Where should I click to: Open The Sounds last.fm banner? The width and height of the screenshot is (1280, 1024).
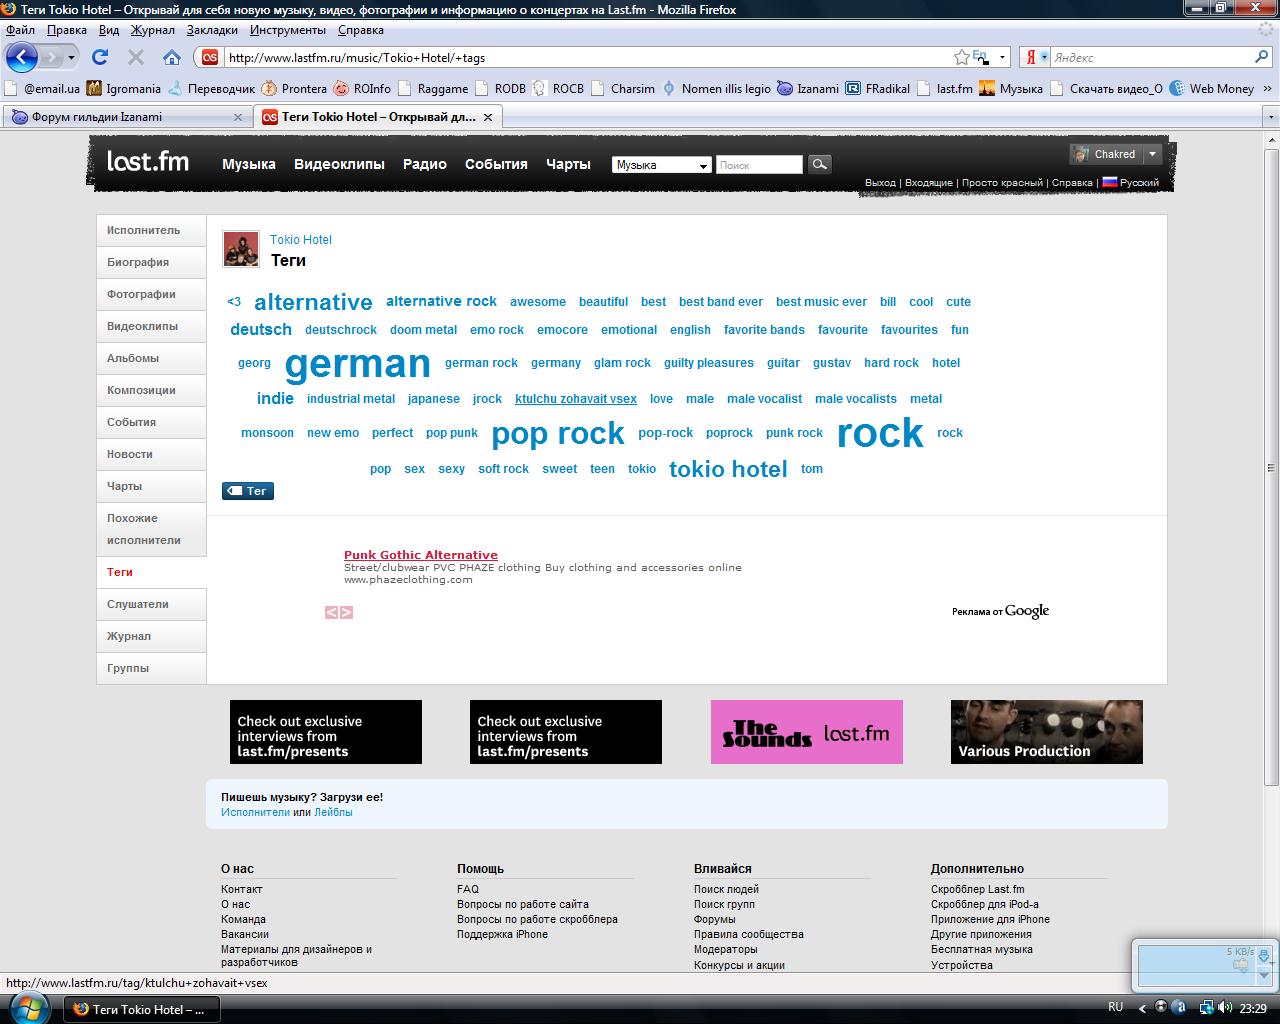(x=807, y=732)
